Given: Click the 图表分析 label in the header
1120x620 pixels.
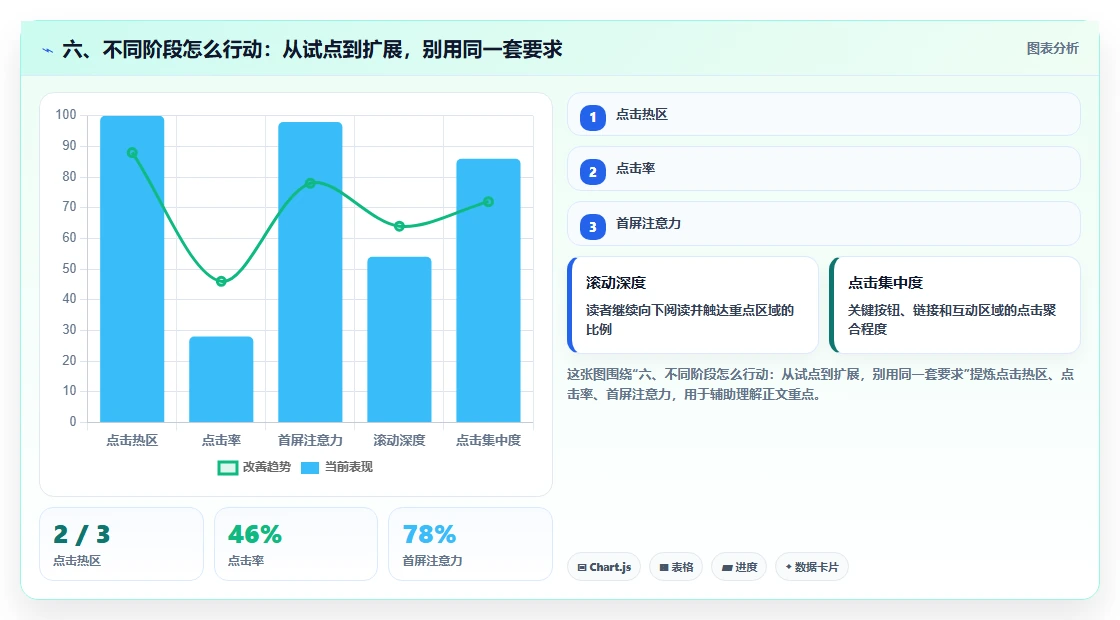Looking at the screenshot, I should tap(1052, 49).
